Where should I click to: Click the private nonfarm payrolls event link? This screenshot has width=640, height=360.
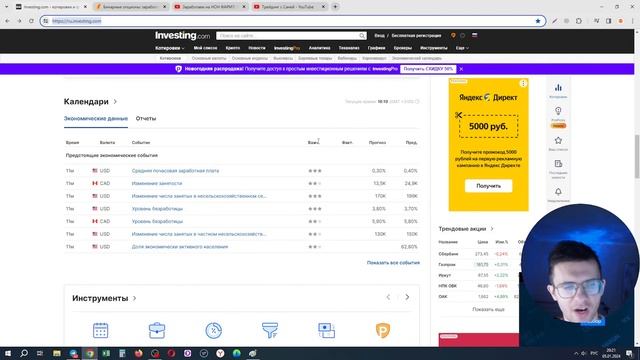coord(199,234)
